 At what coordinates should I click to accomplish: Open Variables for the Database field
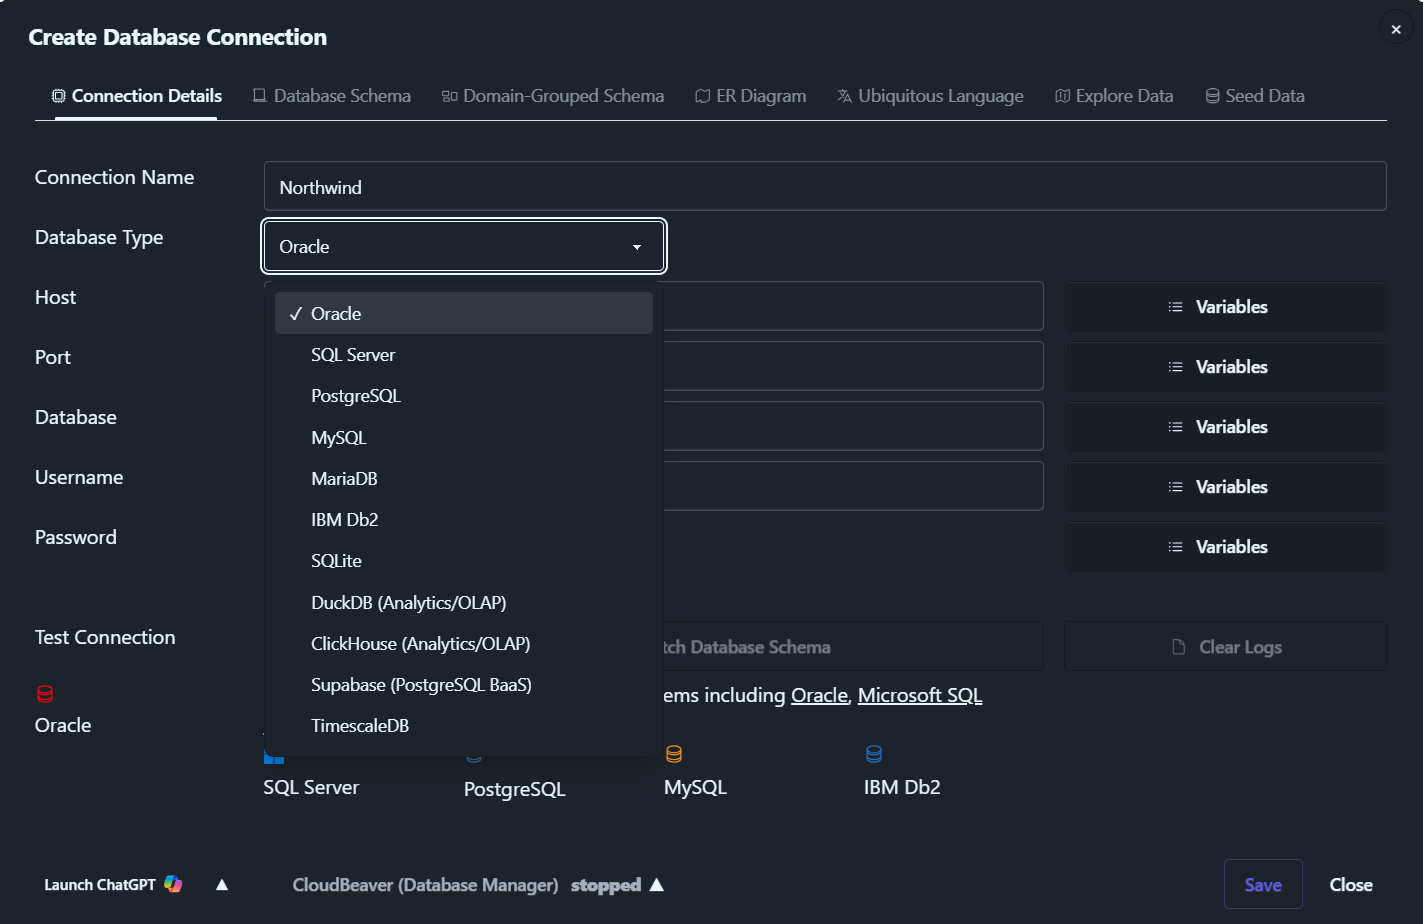[x=1225, y=427]
